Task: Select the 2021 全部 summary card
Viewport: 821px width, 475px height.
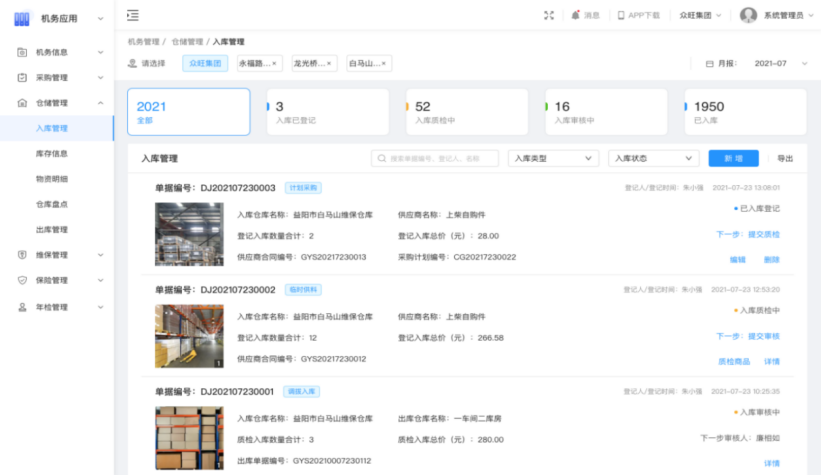Action: 188,112
